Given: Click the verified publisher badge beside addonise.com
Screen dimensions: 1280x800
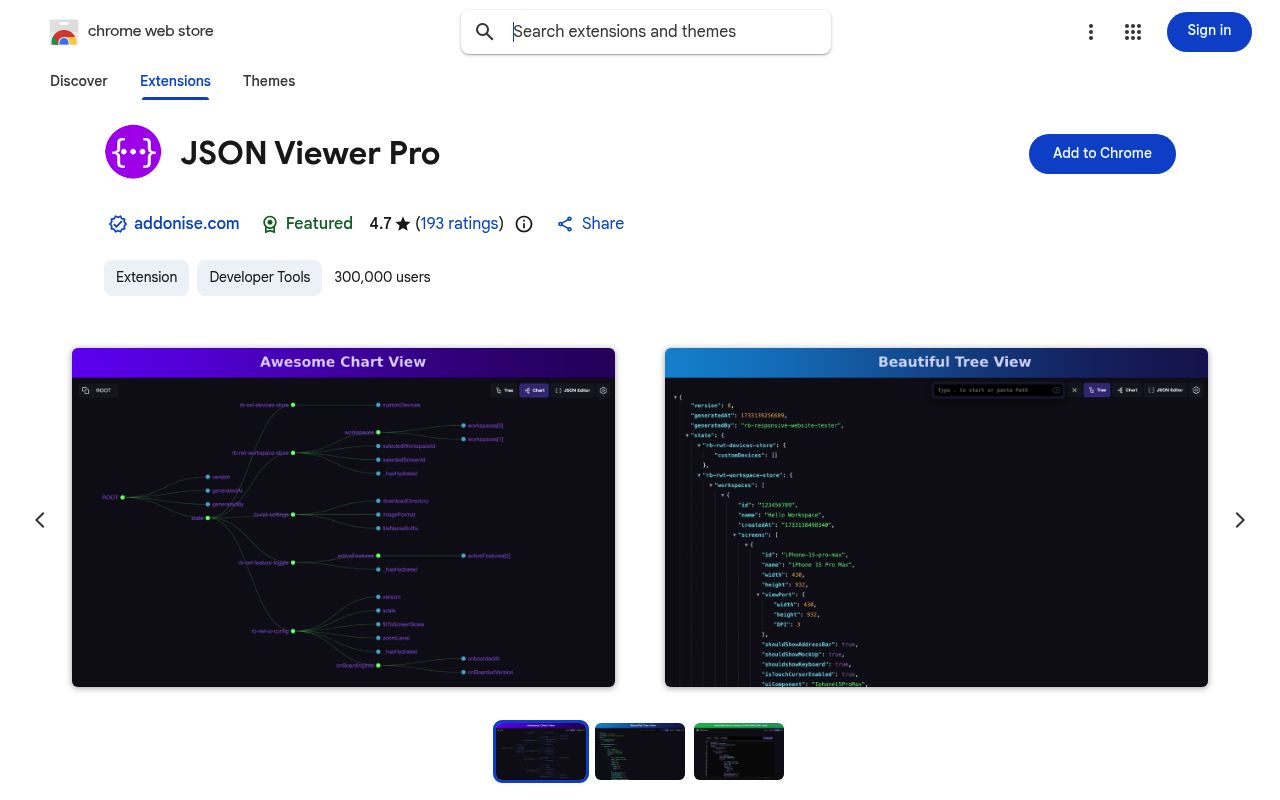Looking at the screenshot, I should point(118,224).
